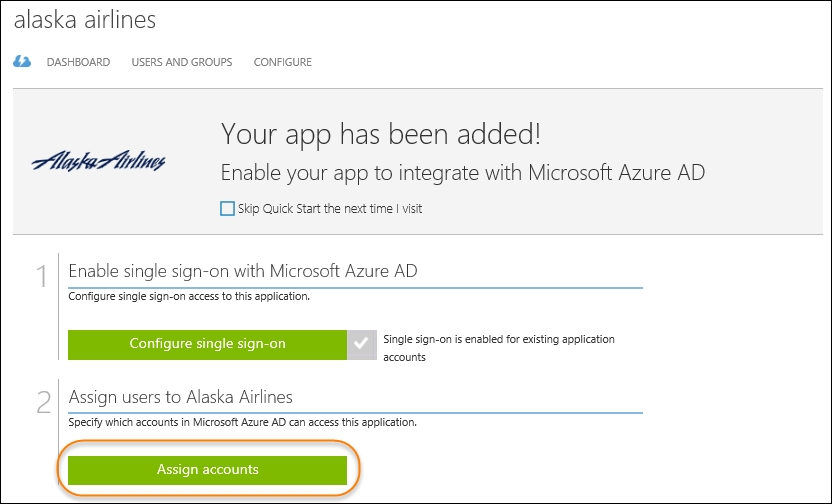The width and height of the screenshot is (832, 504).
Task: Click the step number 1 marker
Action: coord(41,276)
